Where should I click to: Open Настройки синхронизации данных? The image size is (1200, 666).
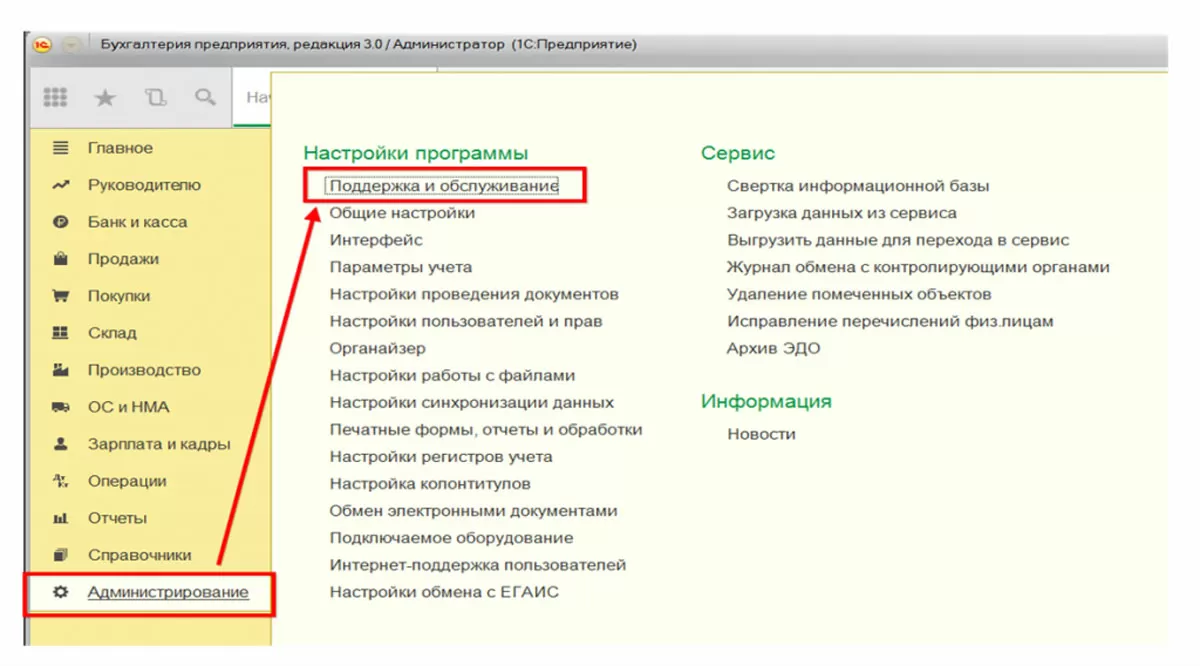tap(472, 402)
